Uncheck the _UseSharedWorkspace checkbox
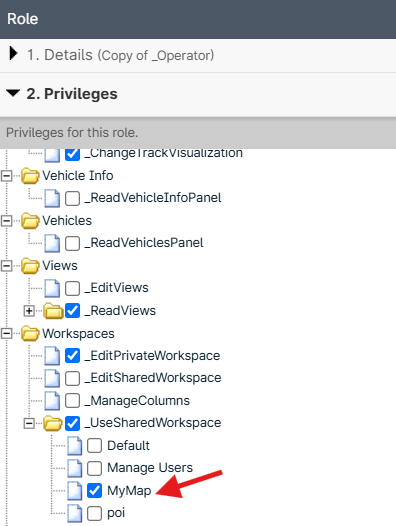 72,423
